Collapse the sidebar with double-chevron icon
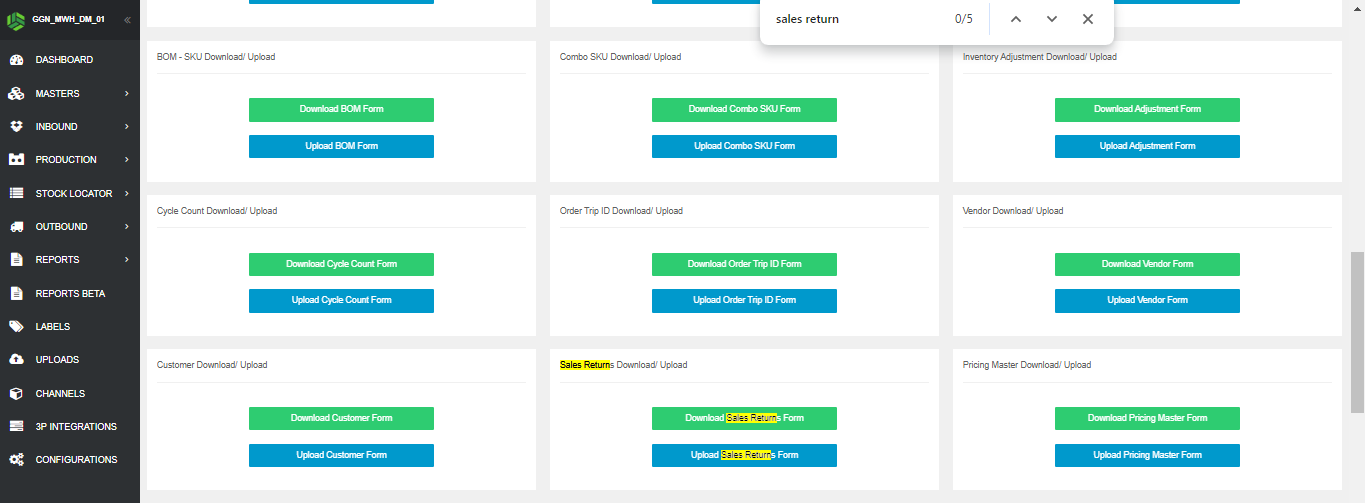This screenshot has height=503, width=1365. [127, 20]
